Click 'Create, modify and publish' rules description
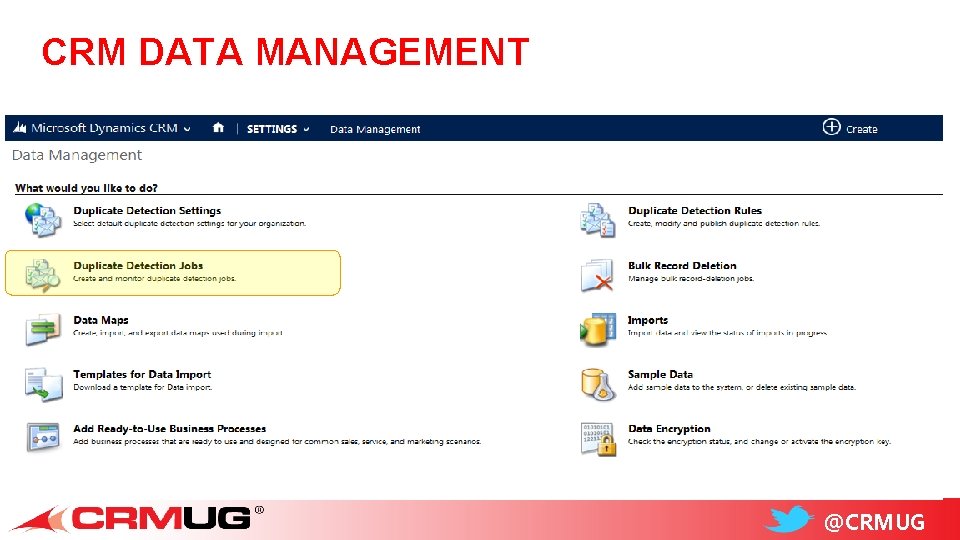The image size is (960, 540). (x=724, y=223)
